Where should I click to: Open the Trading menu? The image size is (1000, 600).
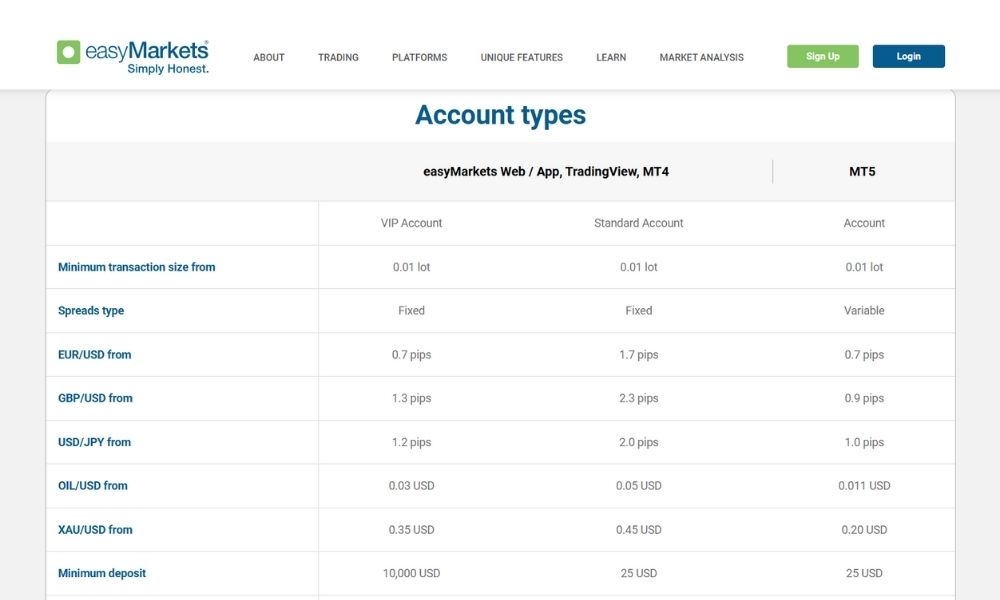click(x=338, y=58)
